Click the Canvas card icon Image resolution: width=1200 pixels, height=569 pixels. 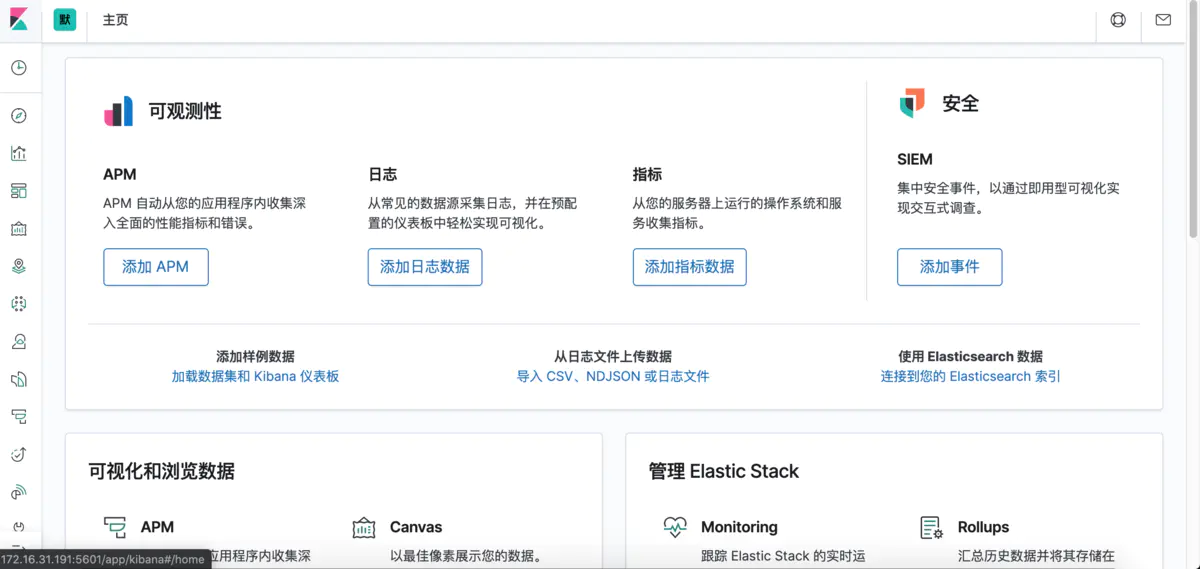[x=364, y=528]
